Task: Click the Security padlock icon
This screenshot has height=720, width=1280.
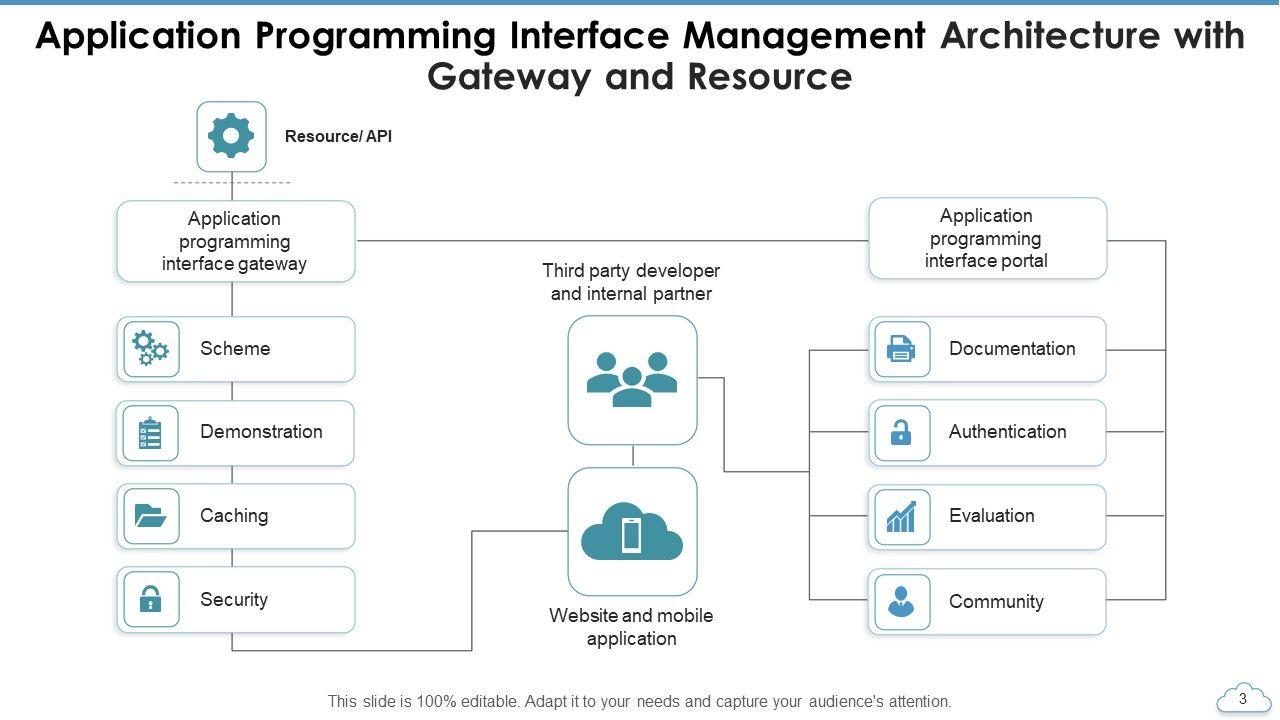Action: point(151,600)
